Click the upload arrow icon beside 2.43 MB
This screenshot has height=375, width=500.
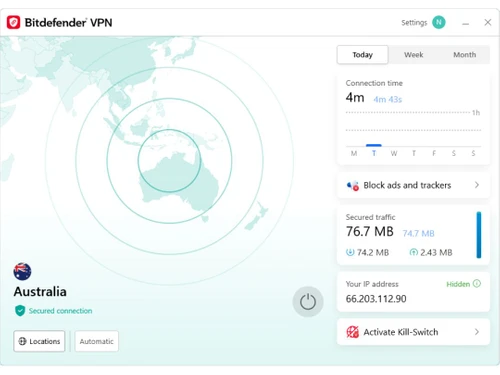[x=413, y=252]
